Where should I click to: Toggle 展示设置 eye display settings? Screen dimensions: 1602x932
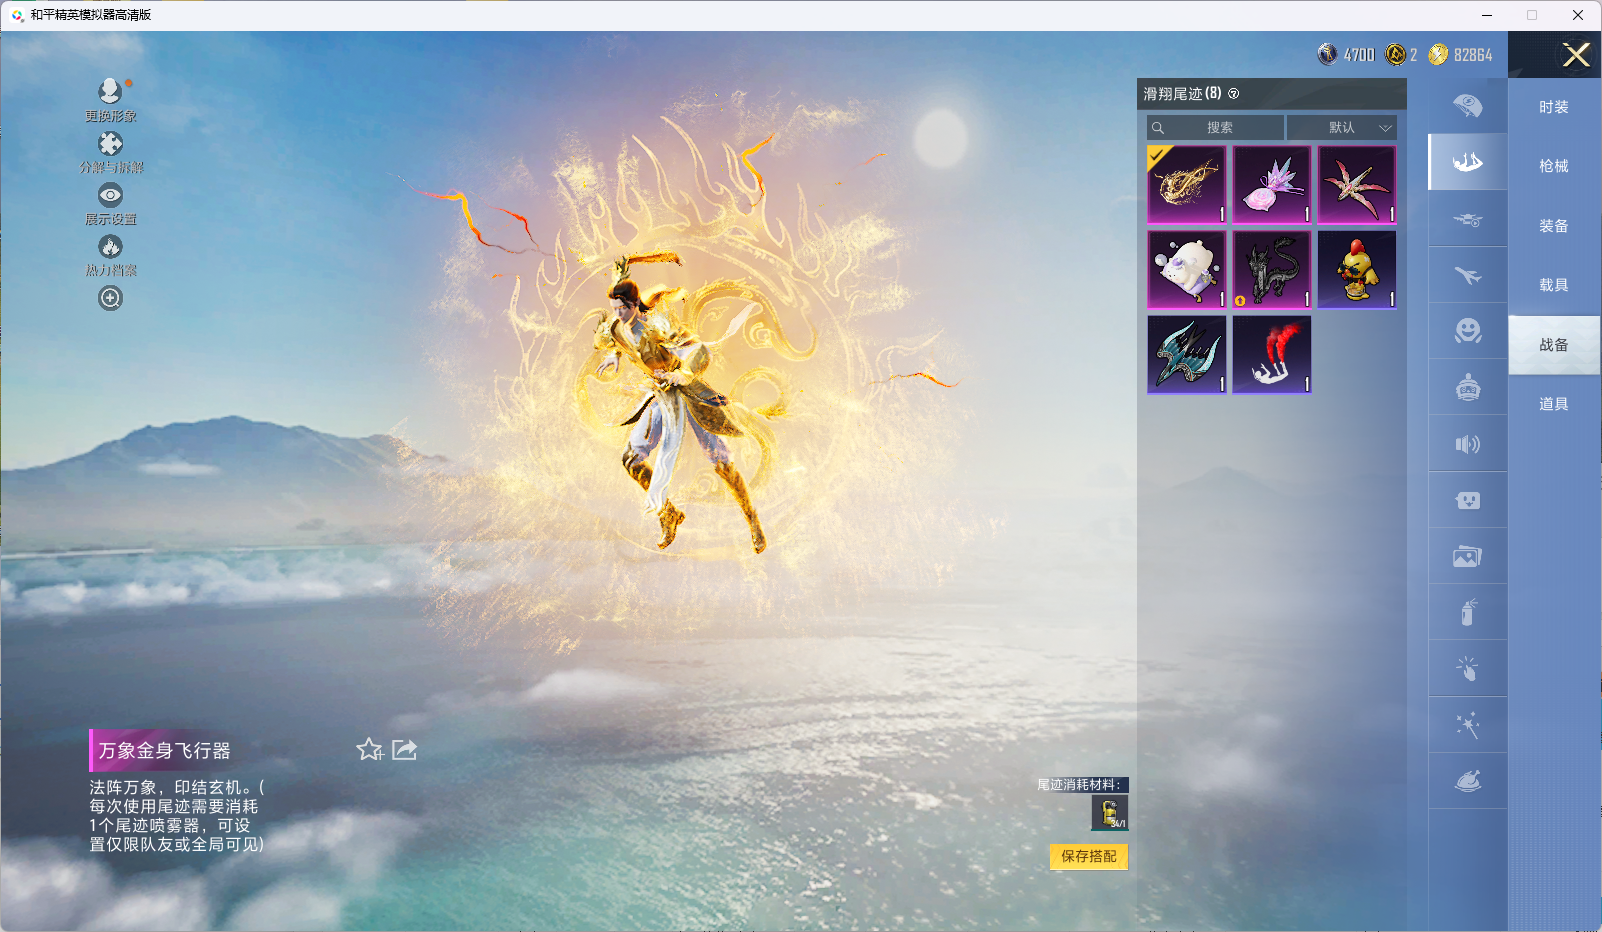(110, 195)
